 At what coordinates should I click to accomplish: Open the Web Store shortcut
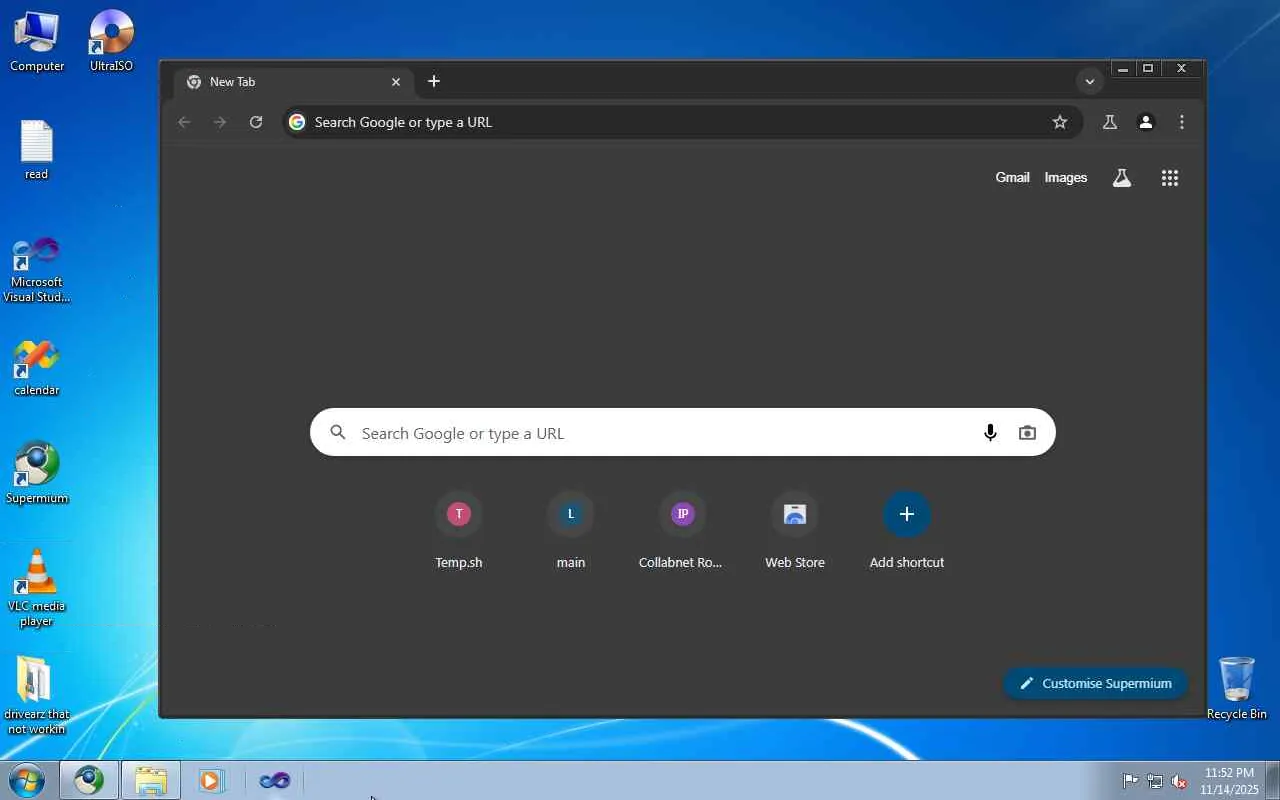pos(795,530)
